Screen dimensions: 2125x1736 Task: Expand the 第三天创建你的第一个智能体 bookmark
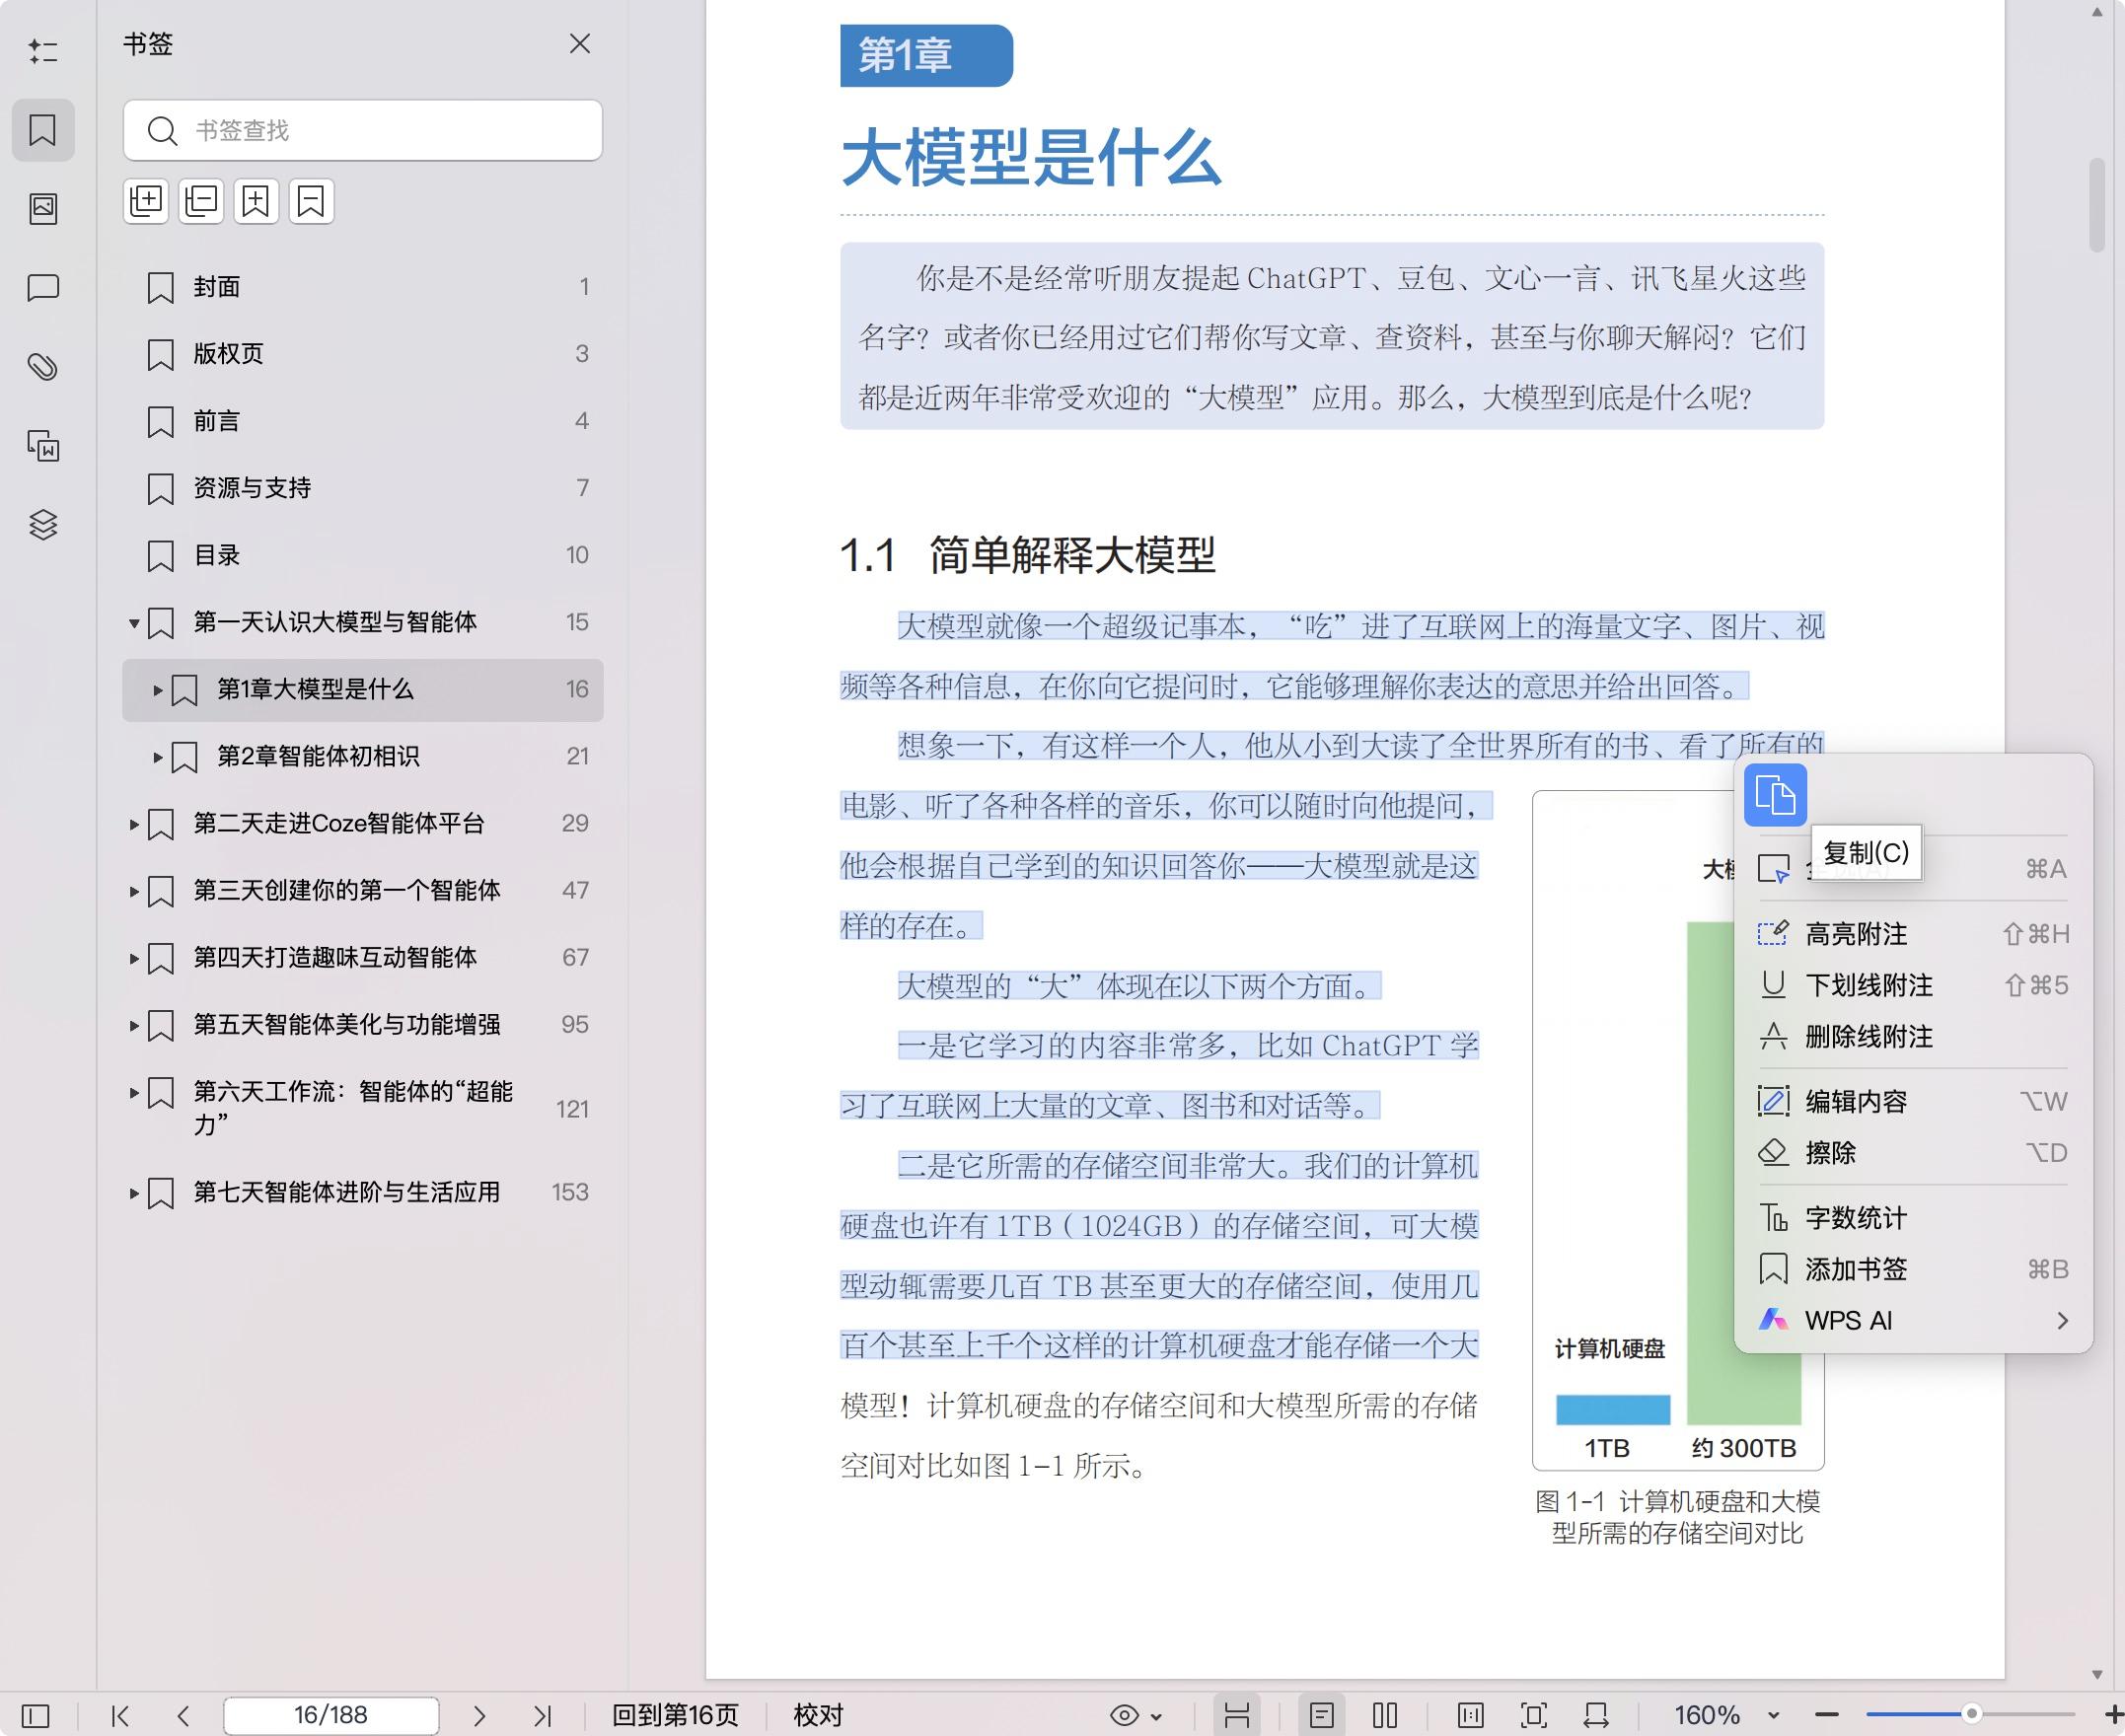coord(133,891)
